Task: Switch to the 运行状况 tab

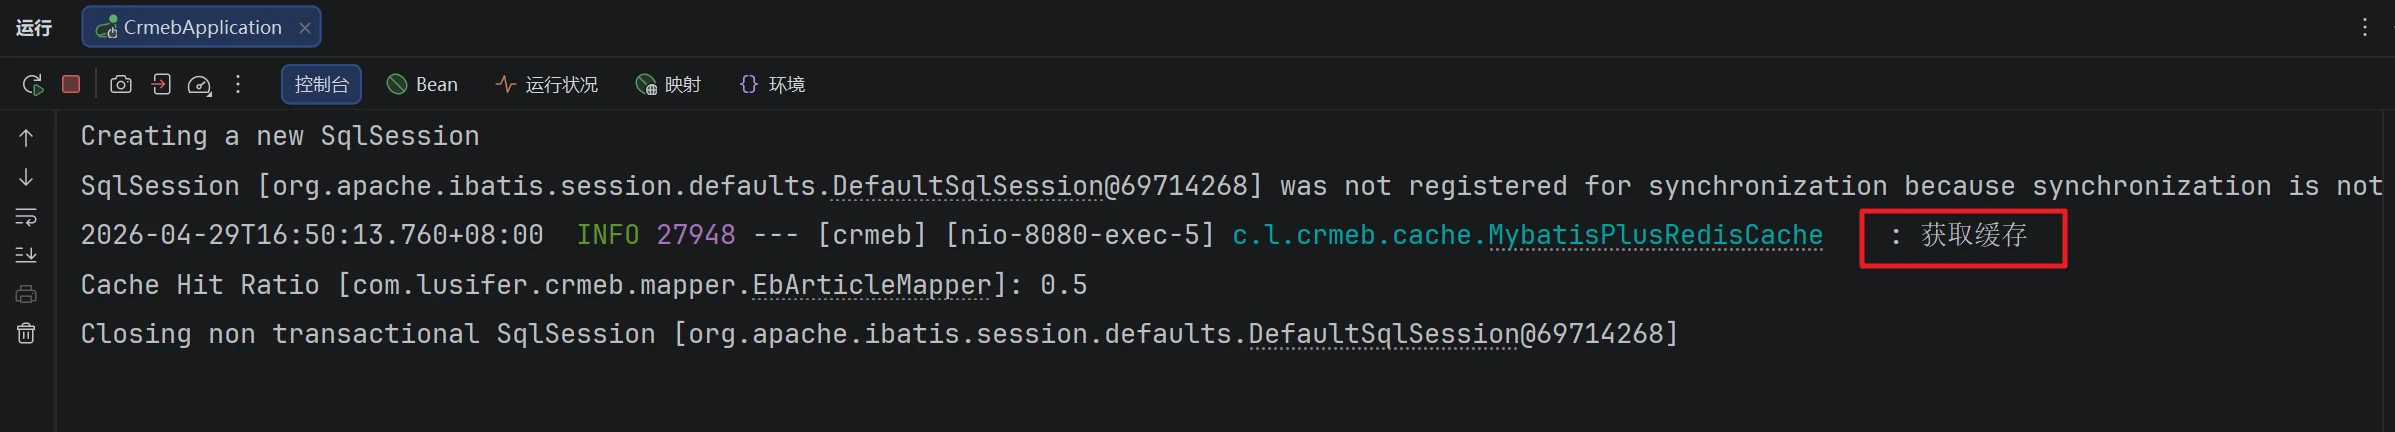Action: (547, 84)
